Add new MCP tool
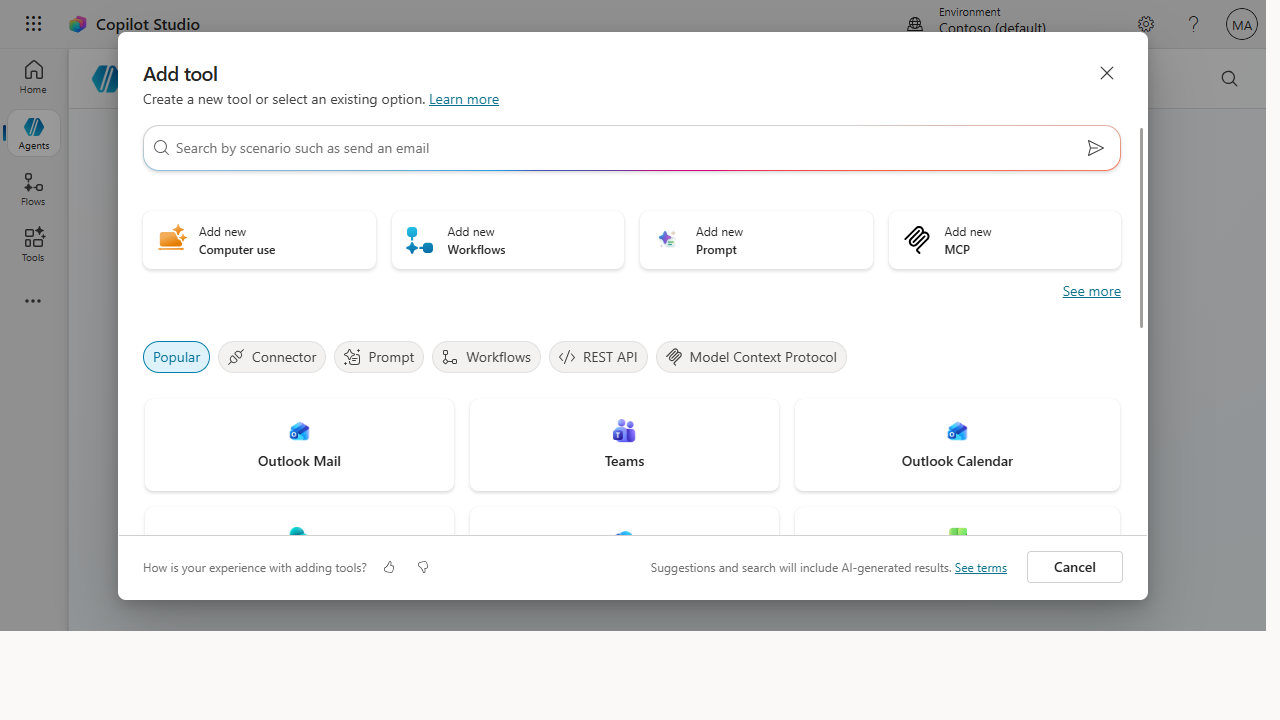The width and height of the screenshot is (1280, 720). pos(1005,240)
